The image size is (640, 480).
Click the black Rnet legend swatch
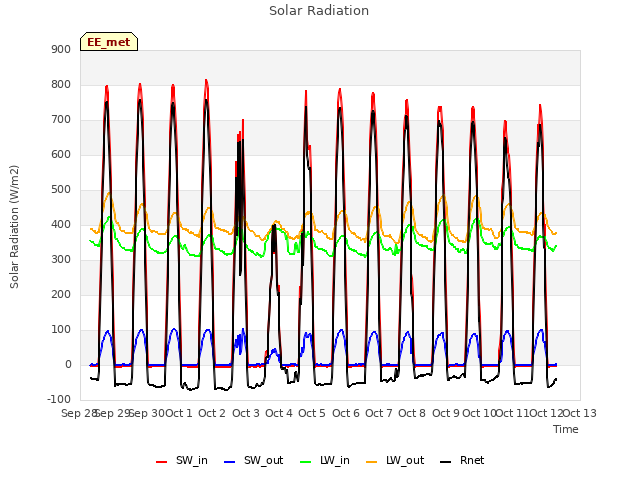446,462
